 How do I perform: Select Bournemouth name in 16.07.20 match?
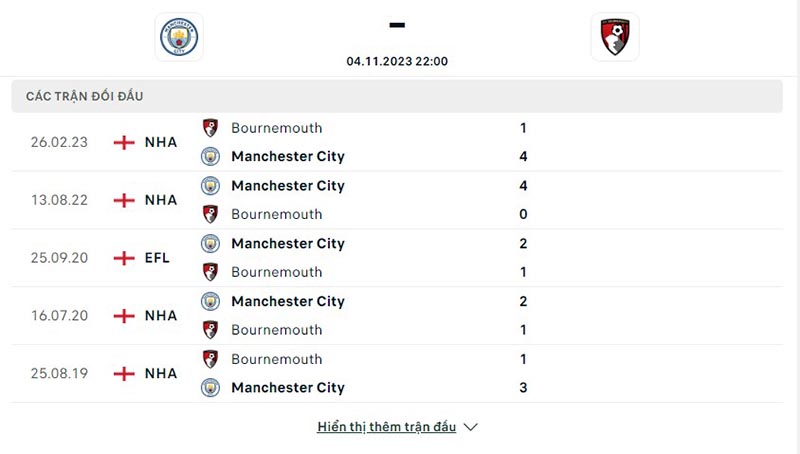(276, 330)
